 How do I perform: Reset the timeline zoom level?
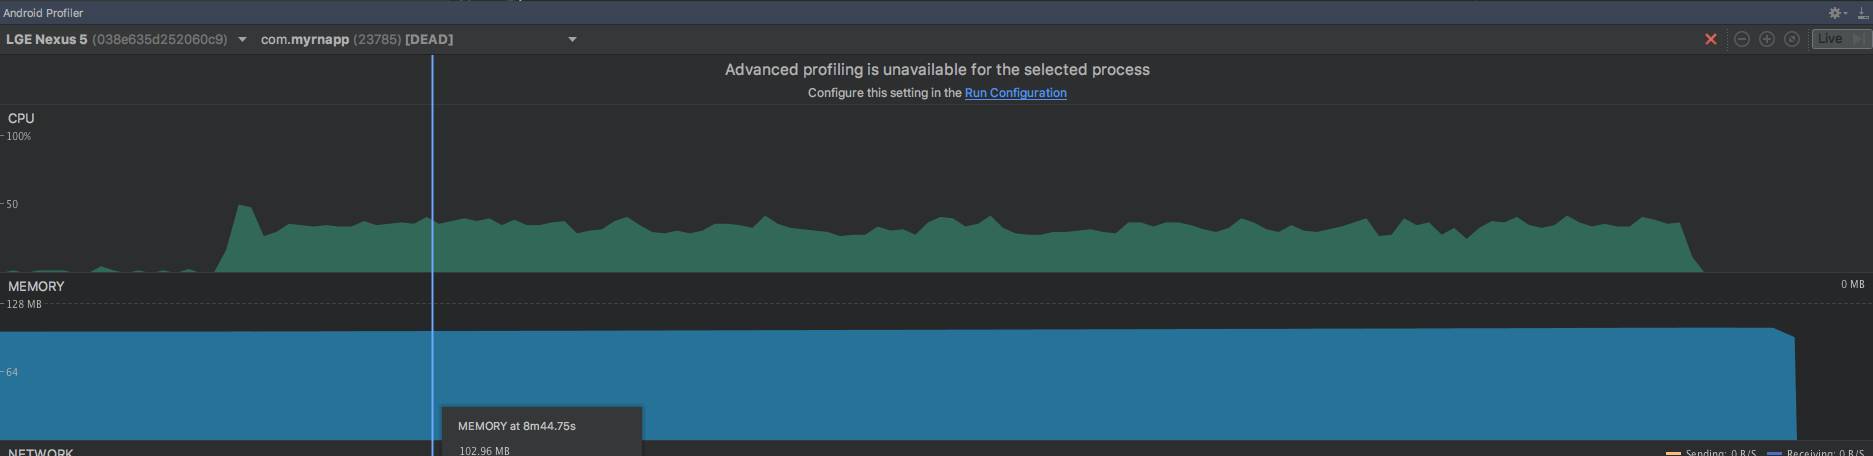(1792, 39)
